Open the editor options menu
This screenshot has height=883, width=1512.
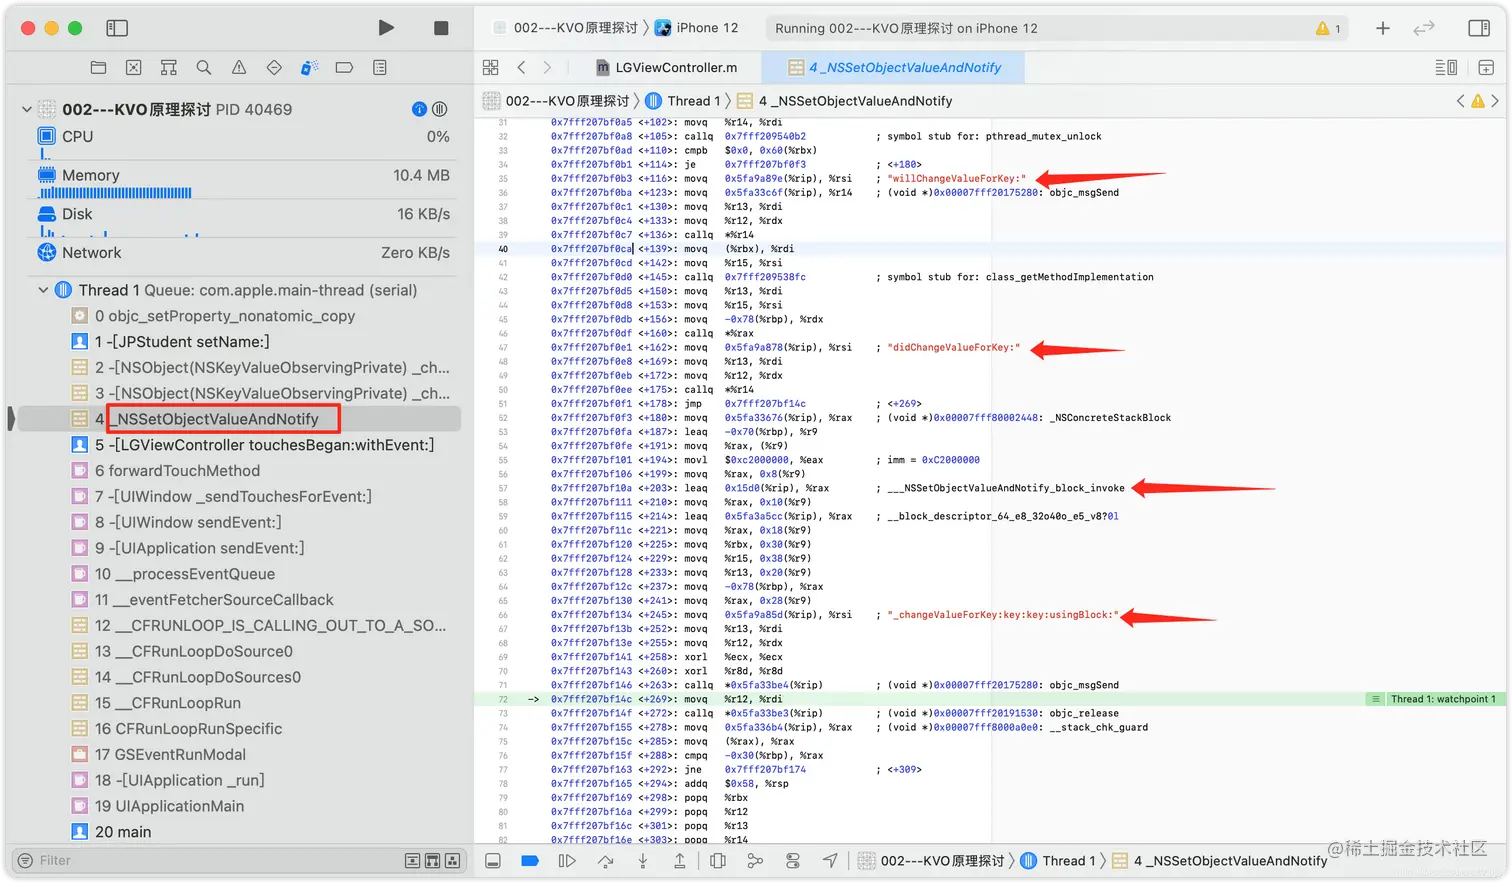(1446, 67)
